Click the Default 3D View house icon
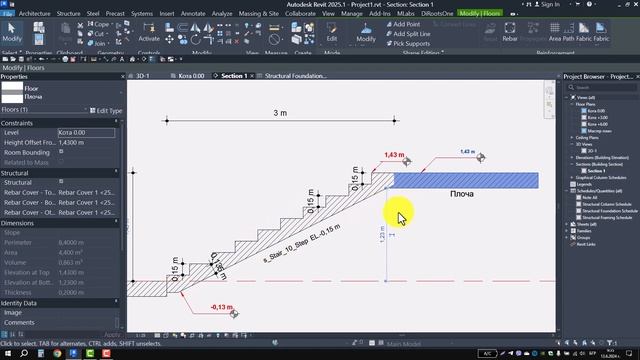Viewport: 640px width, 360px height. pyautogui.click(x=132, y=59)
